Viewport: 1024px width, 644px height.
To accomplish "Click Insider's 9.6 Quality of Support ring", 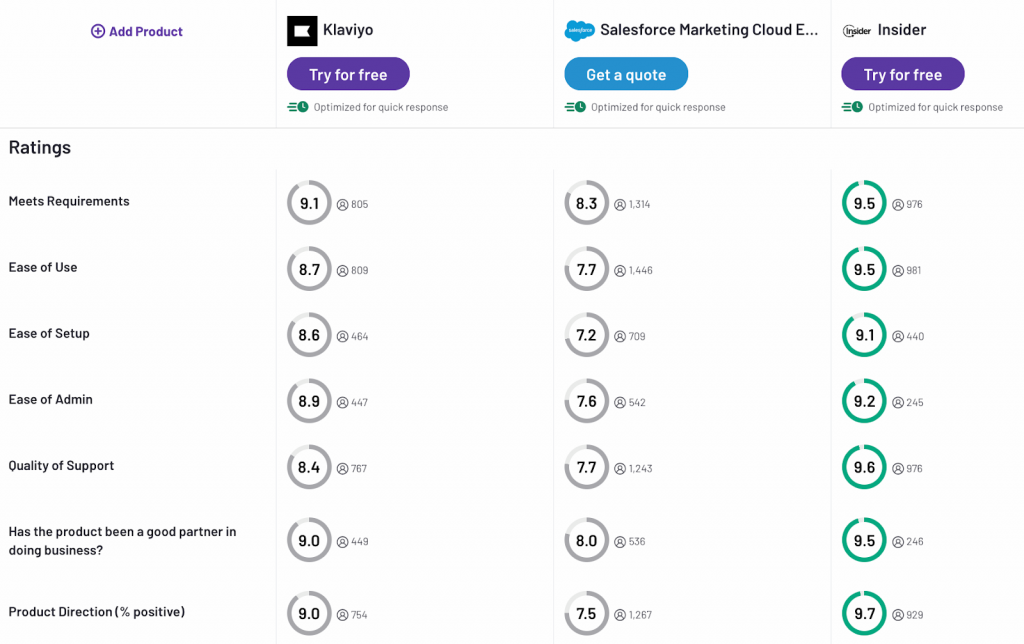I will [x=864, y=467].
